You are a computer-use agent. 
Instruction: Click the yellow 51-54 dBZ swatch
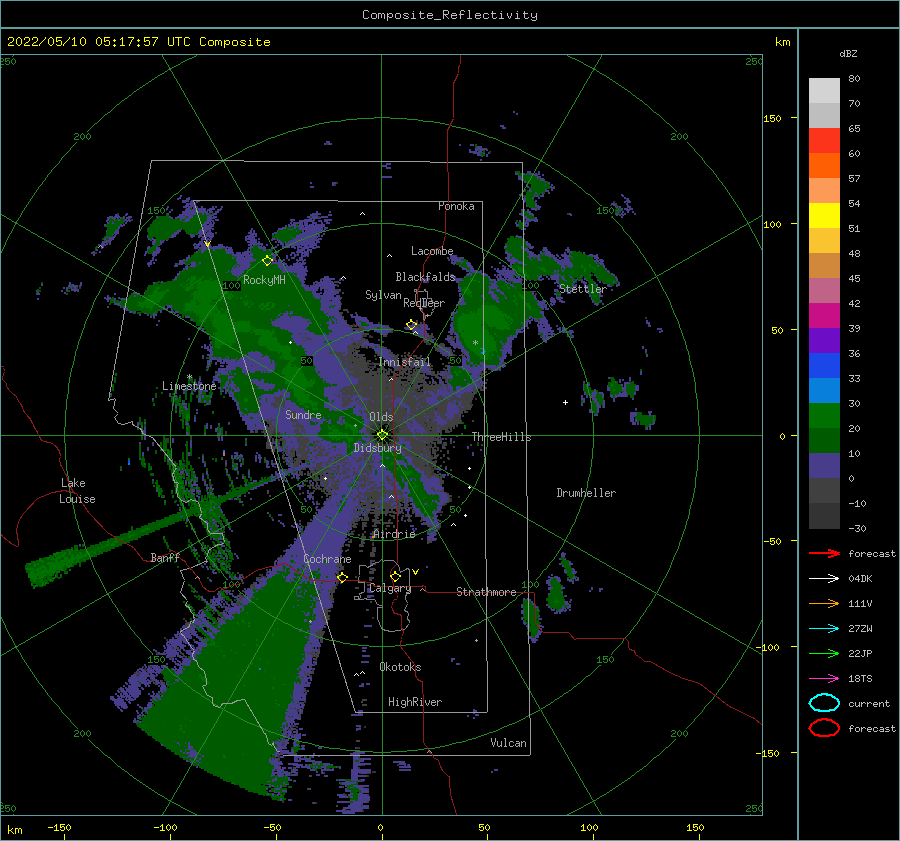click(824, 216)
